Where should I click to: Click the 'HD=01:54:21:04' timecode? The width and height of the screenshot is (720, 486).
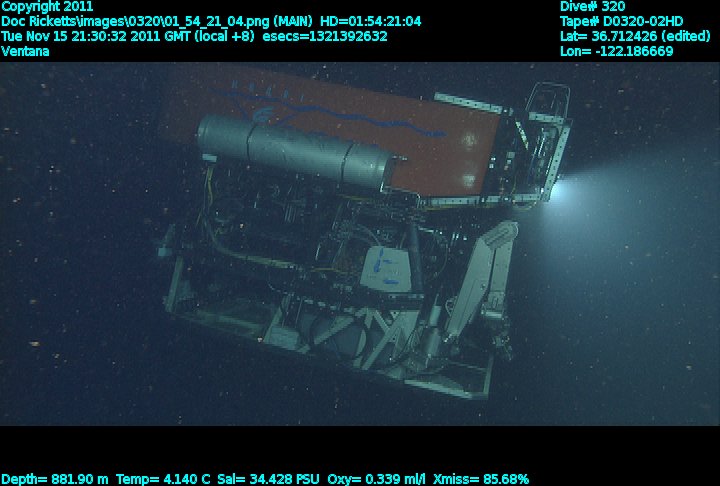[371, 22]
